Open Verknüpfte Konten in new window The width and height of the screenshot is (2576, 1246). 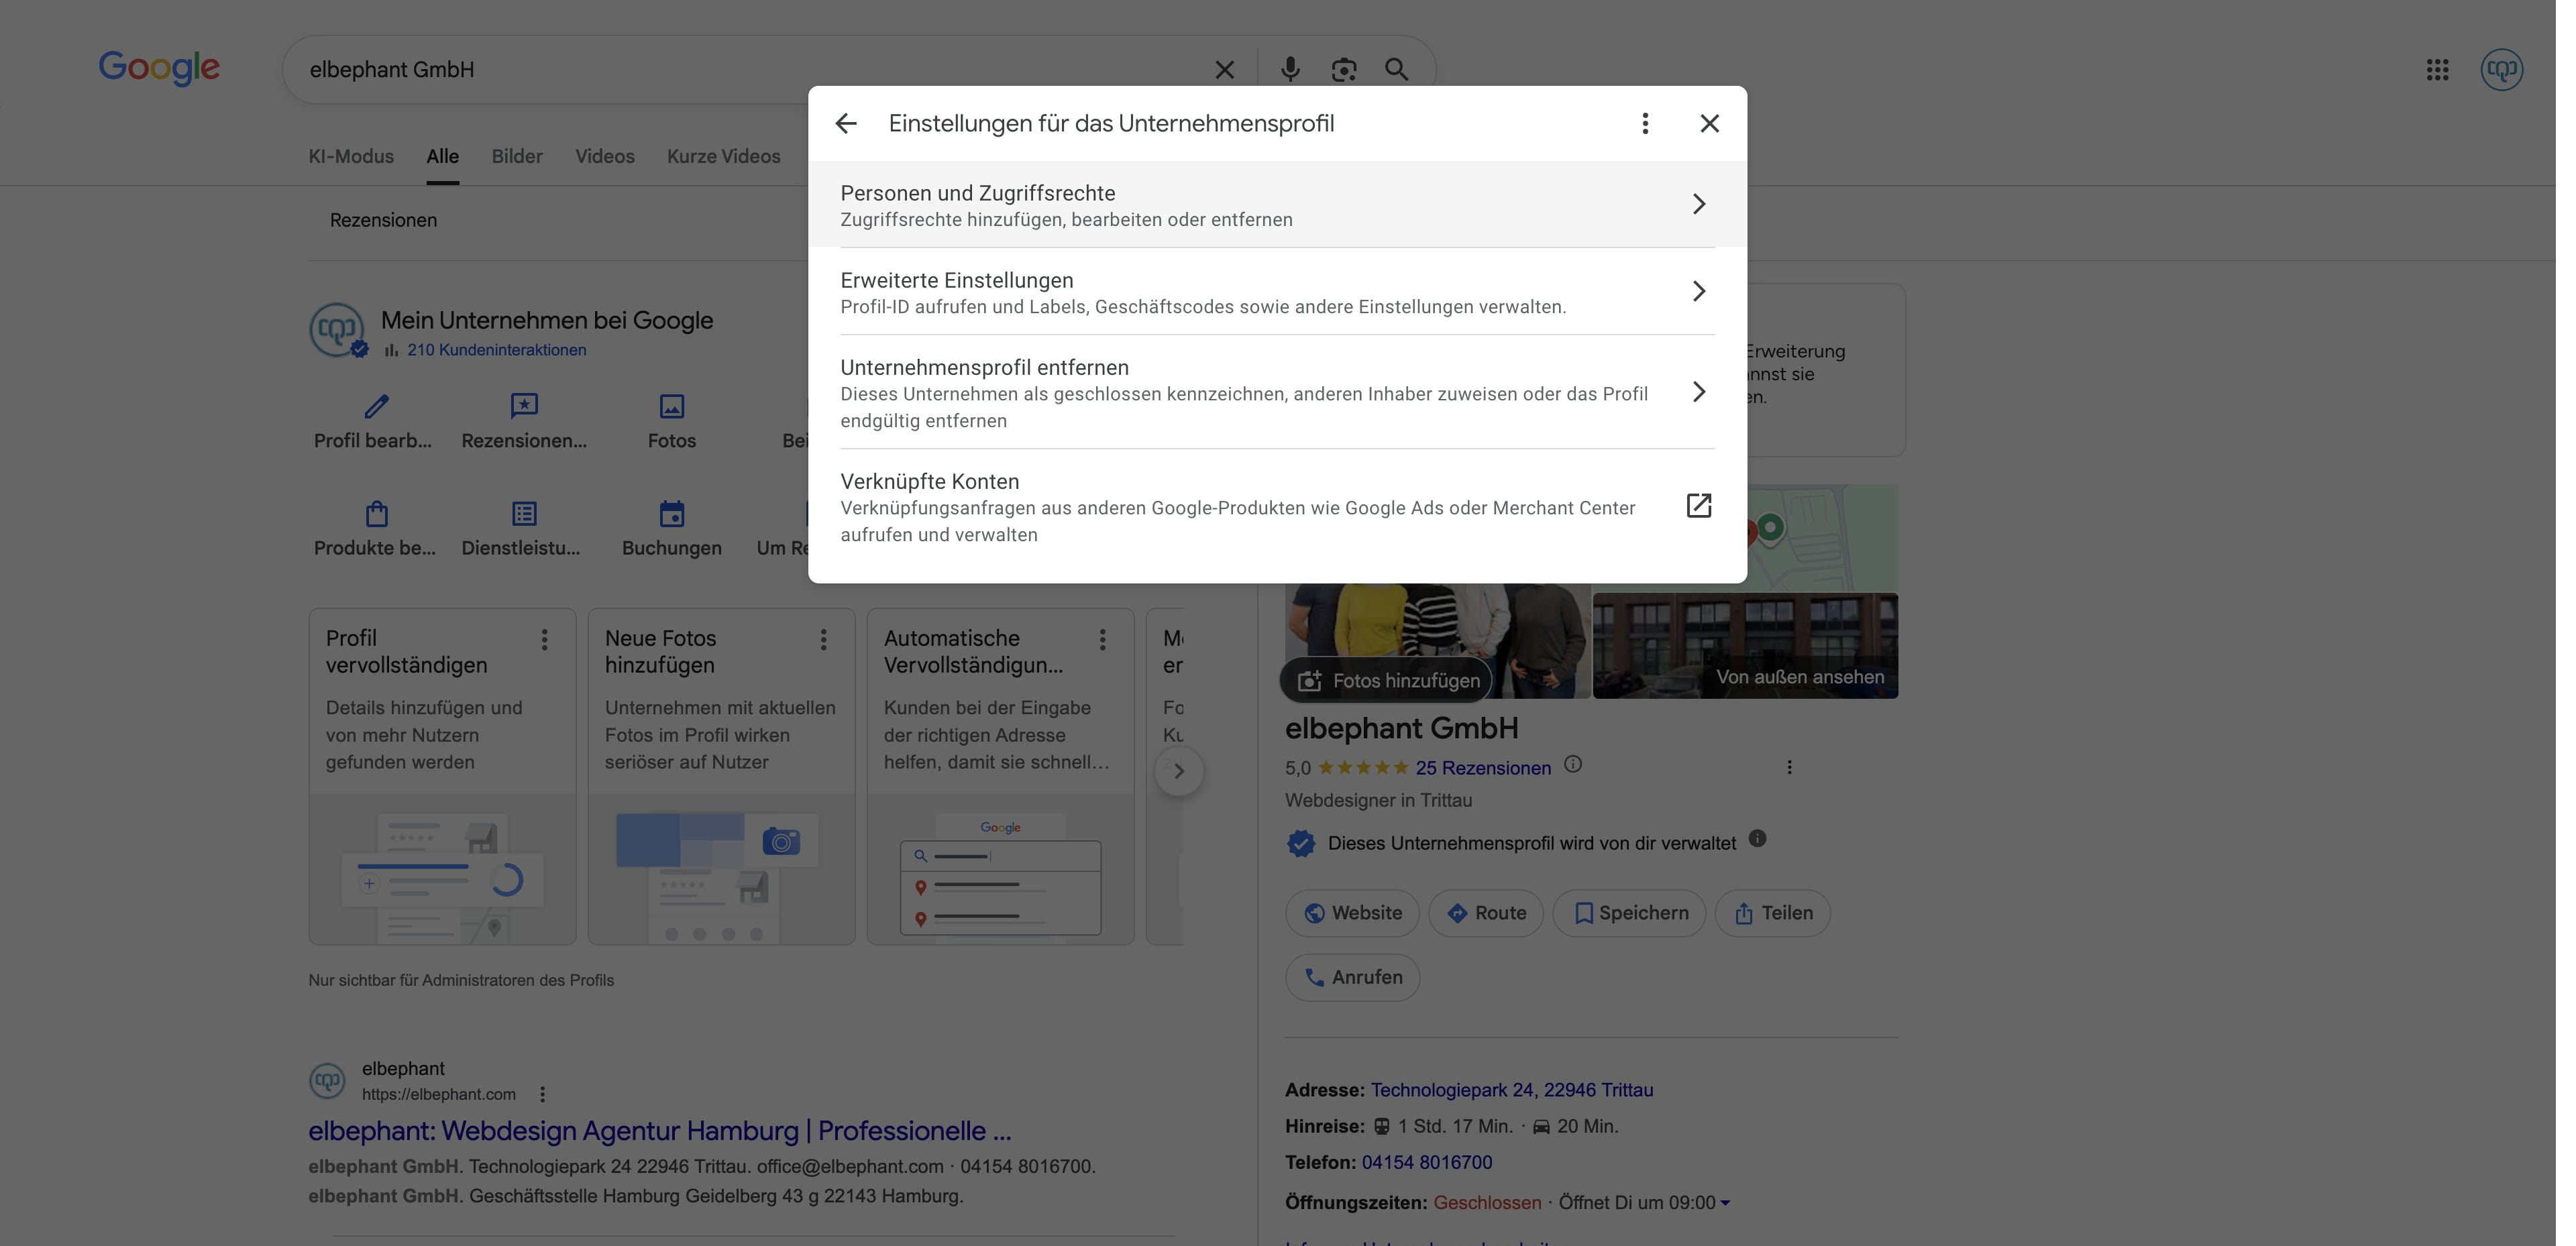[x=1277, y=506]
